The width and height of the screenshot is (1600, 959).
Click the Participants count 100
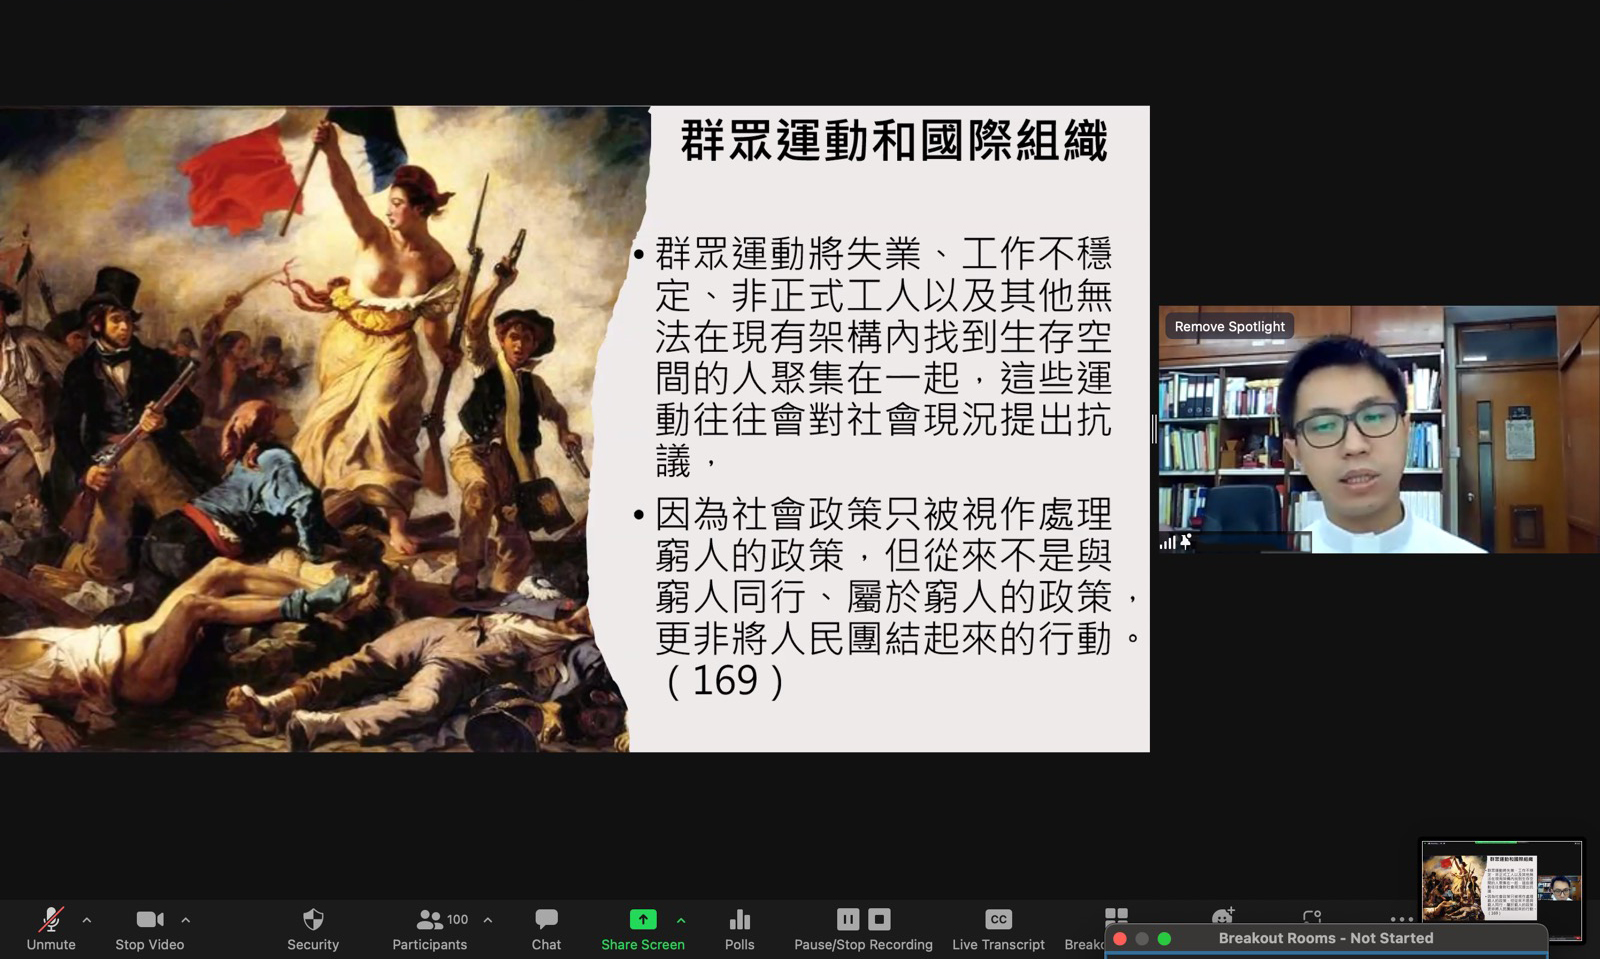point(458,919)
